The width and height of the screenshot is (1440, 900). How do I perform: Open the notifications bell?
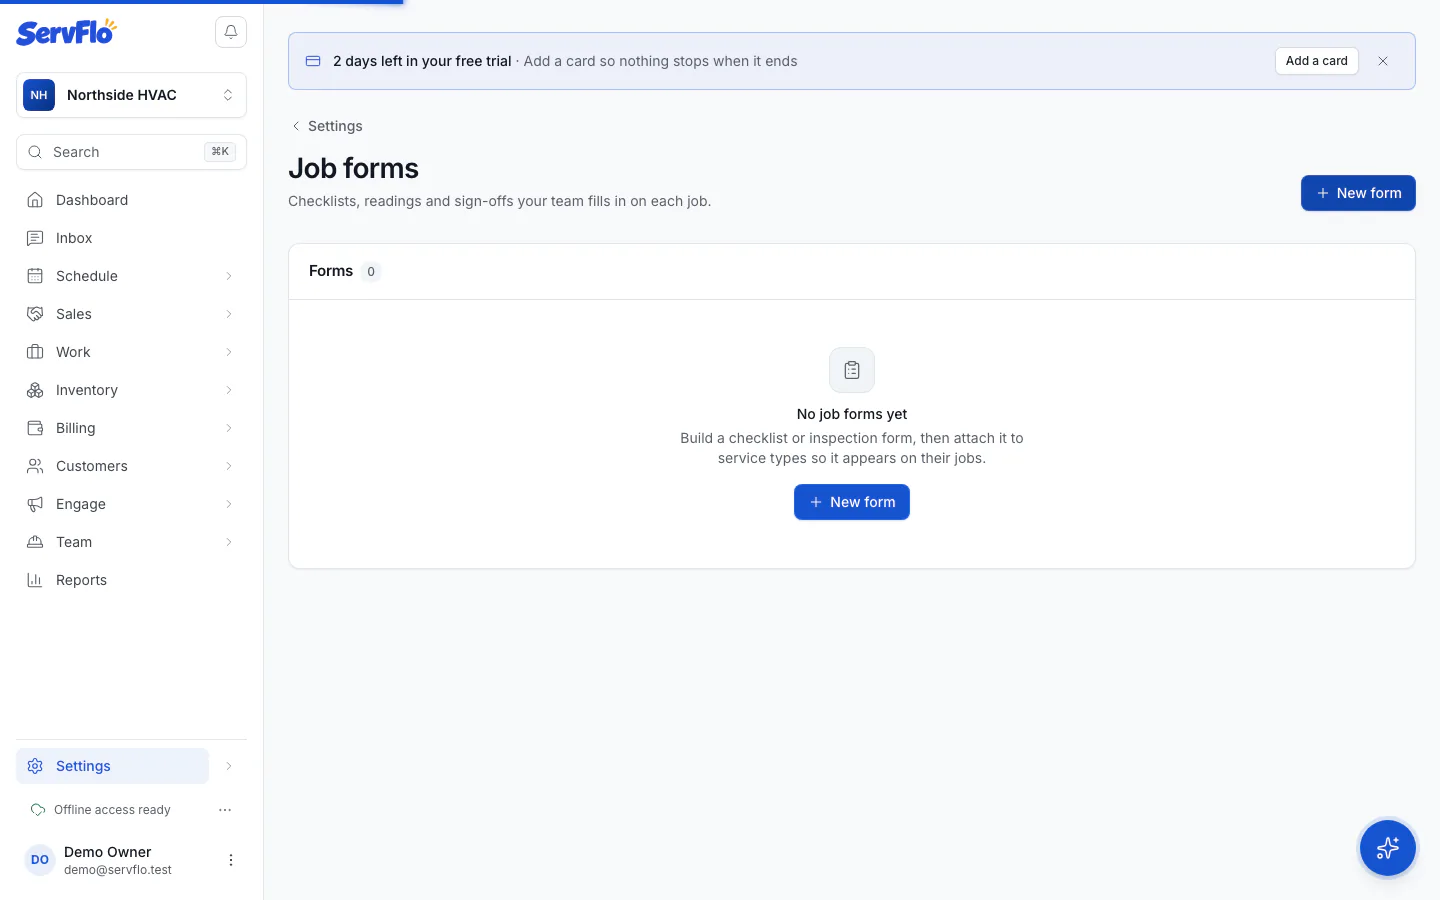(231, 32)
